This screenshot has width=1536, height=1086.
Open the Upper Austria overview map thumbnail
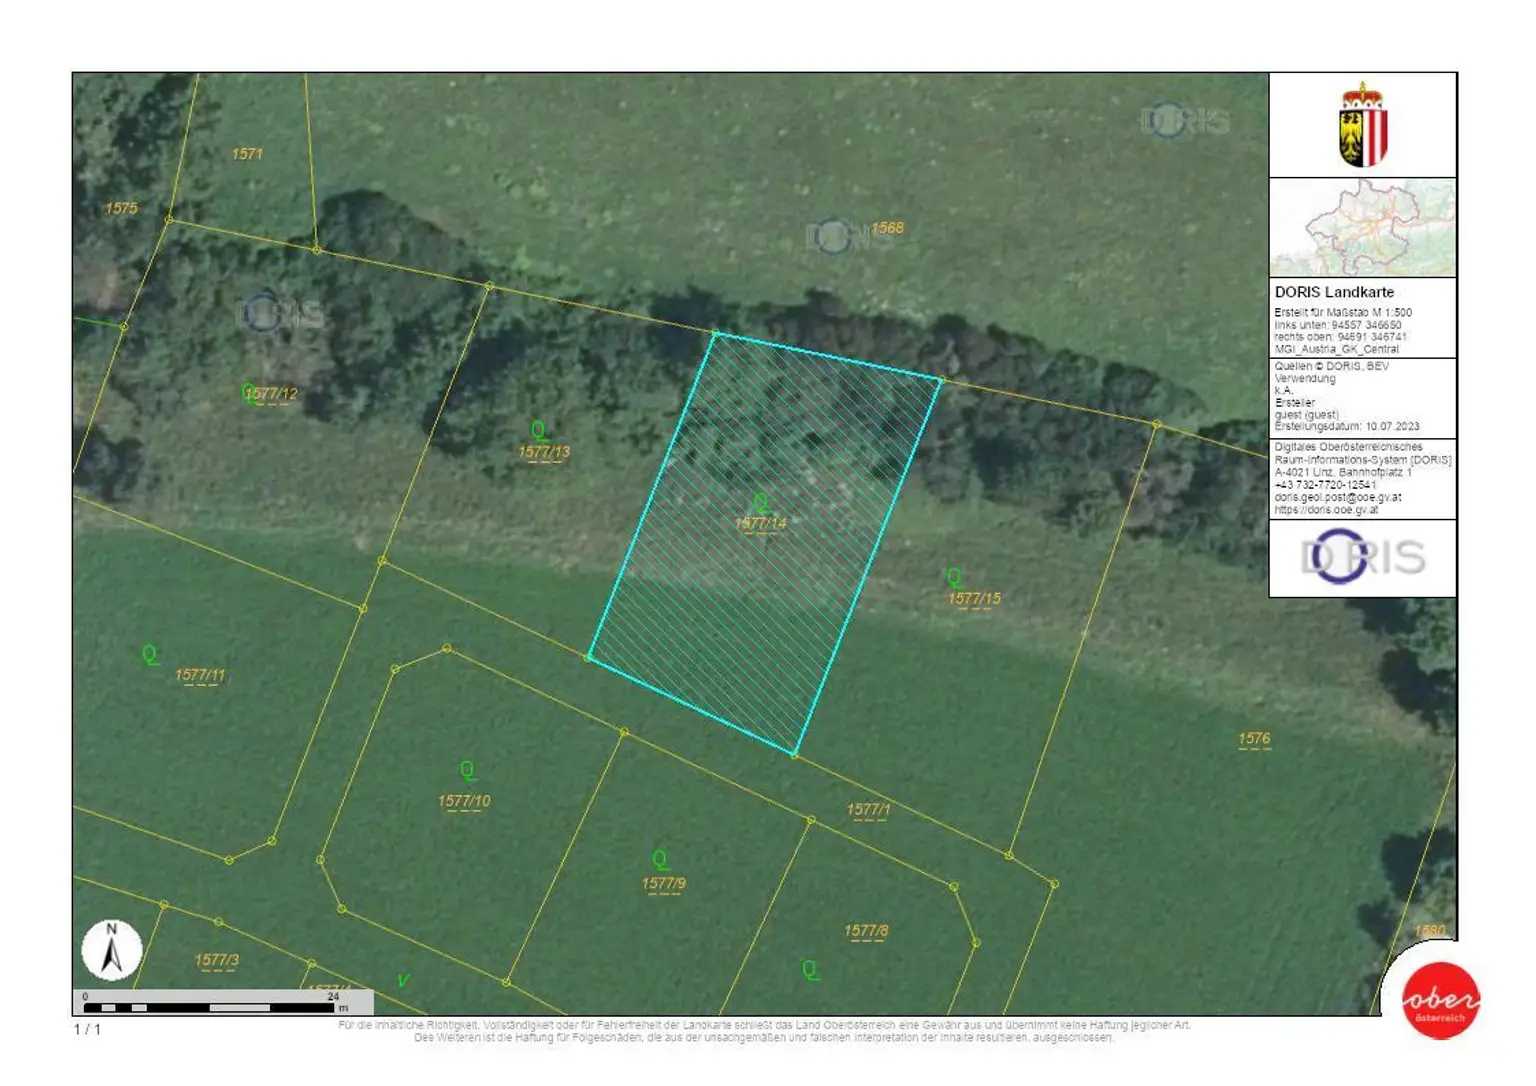1362,228
